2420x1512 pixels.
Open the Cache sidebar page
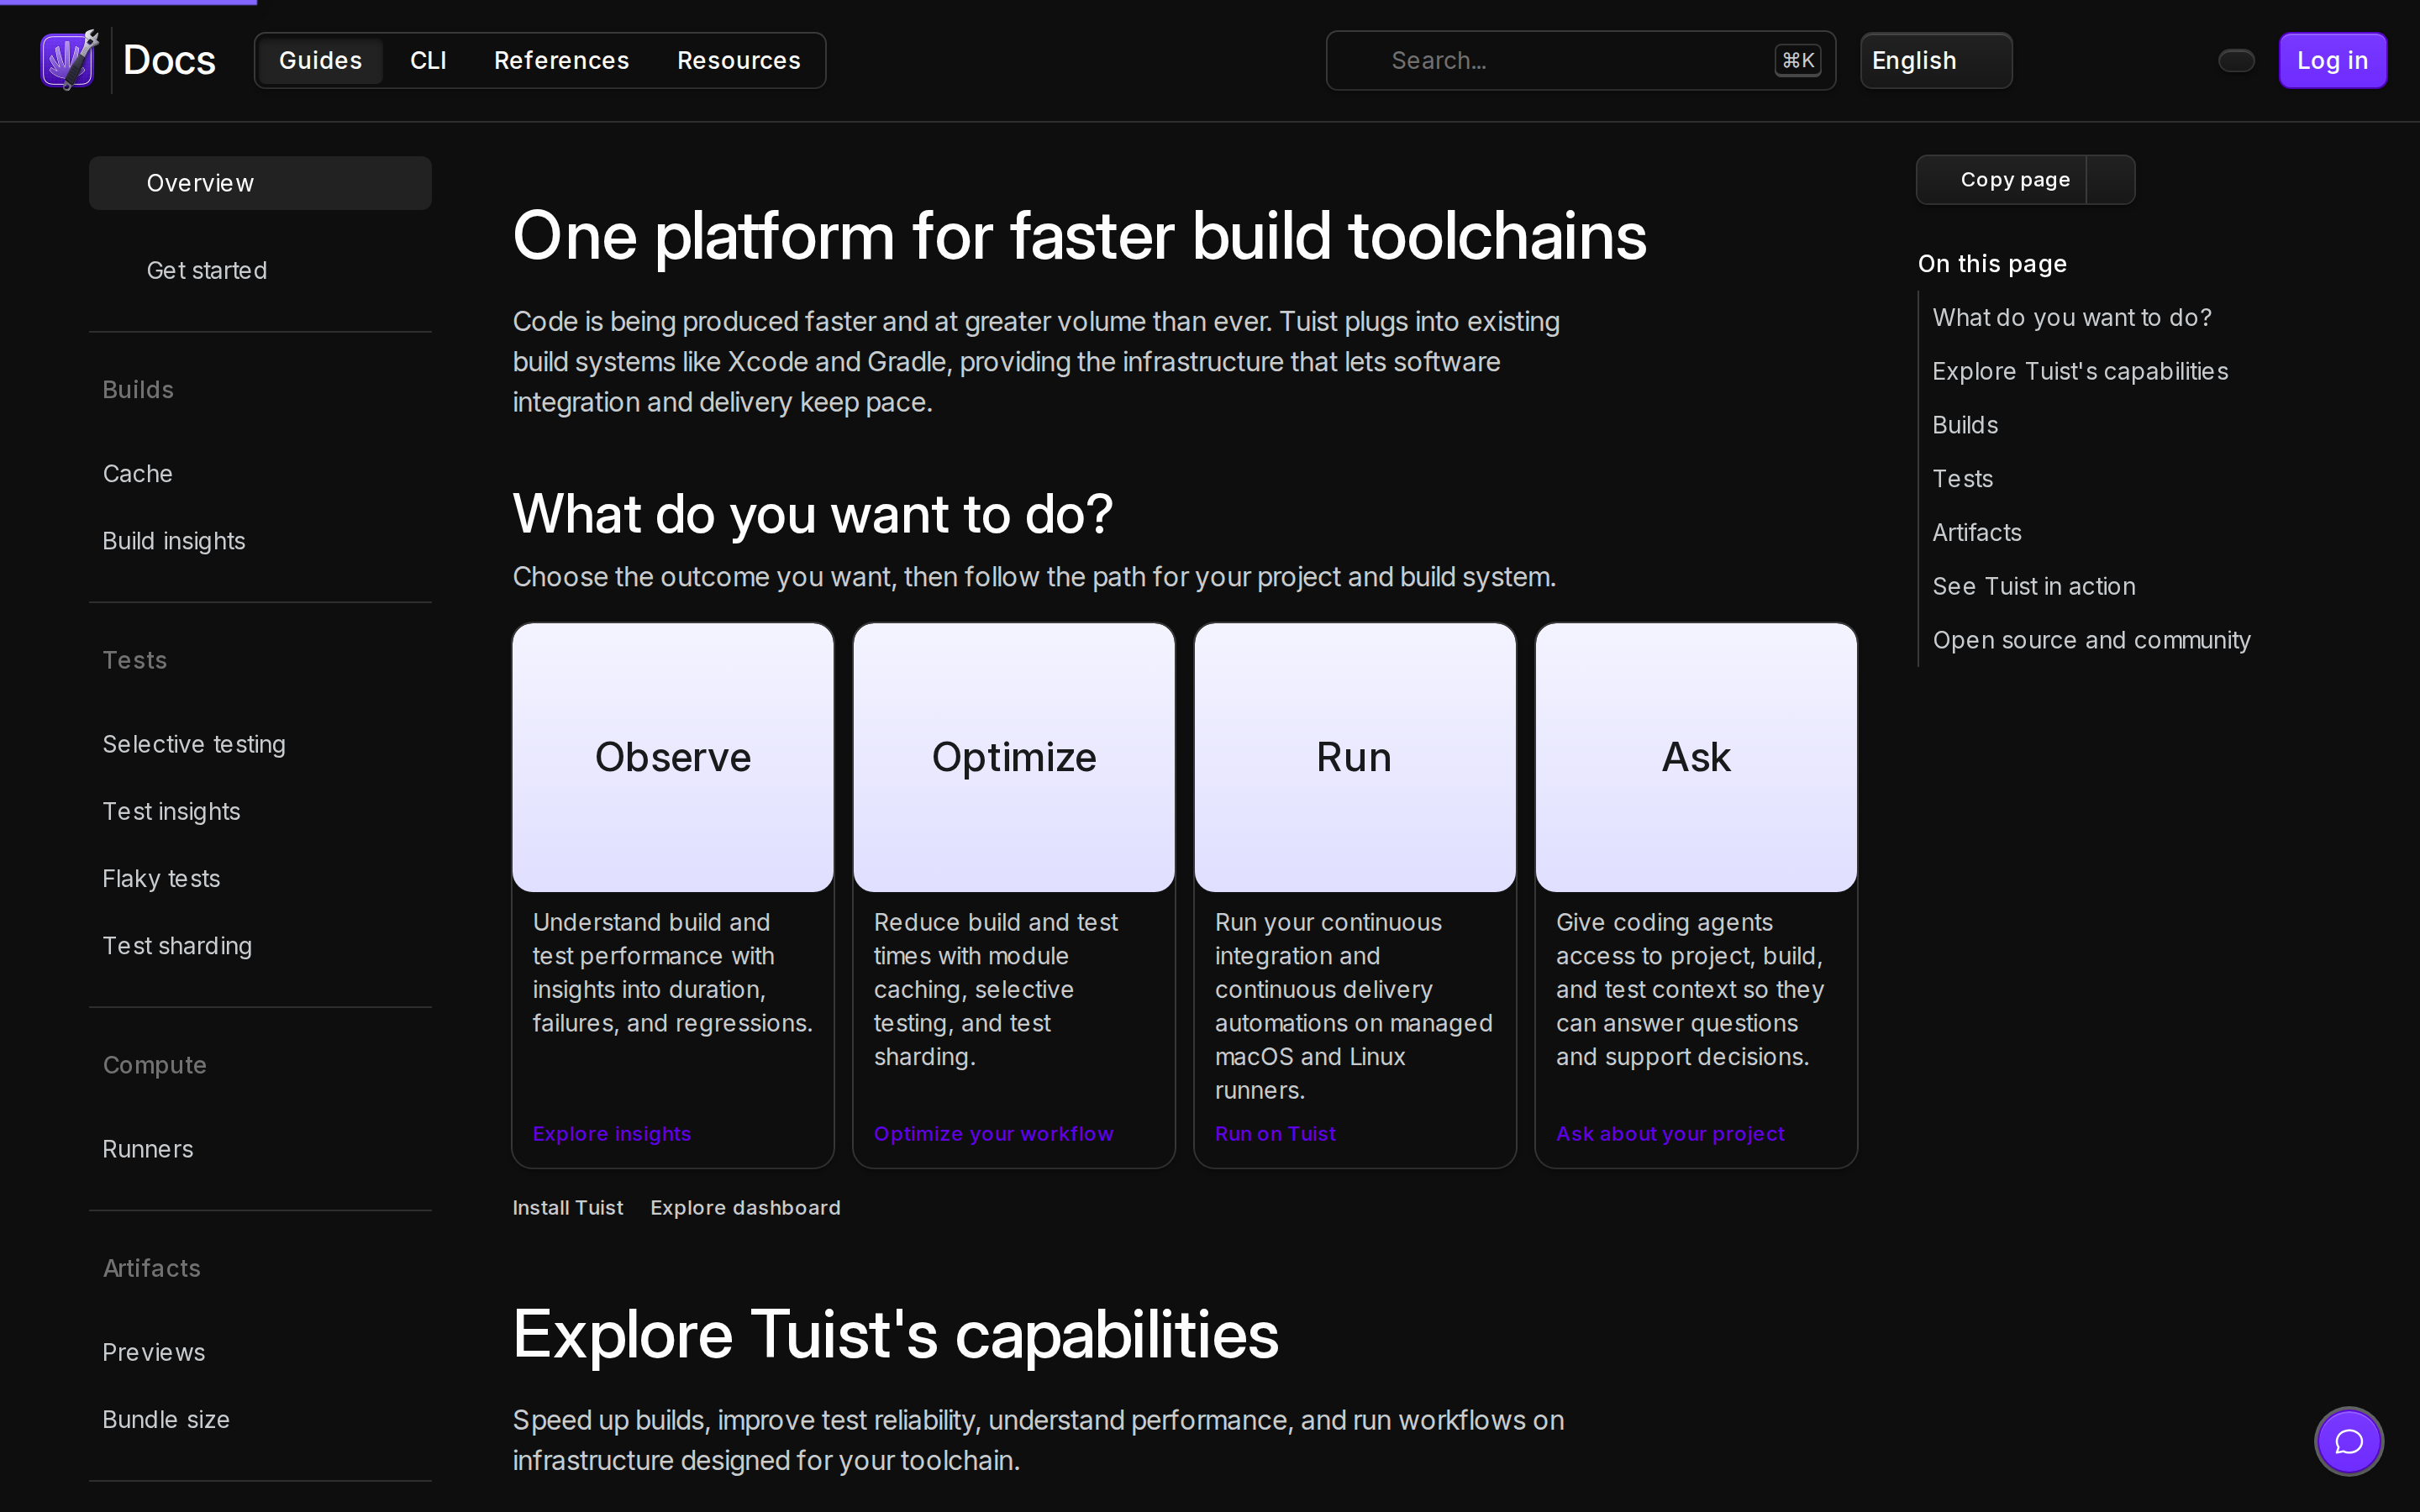point(138,474)
